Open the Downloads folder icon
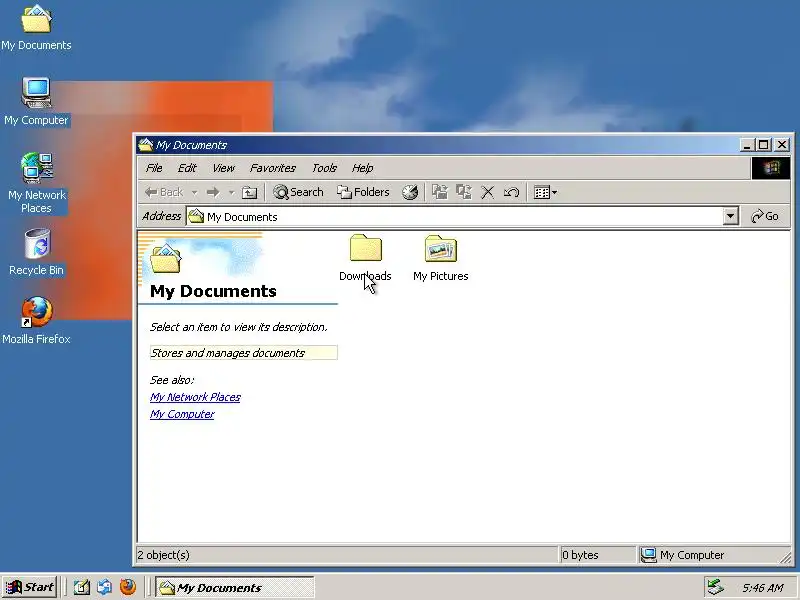Image resolution: width=800 pixels, height=600 pixels. click(365, 248)
